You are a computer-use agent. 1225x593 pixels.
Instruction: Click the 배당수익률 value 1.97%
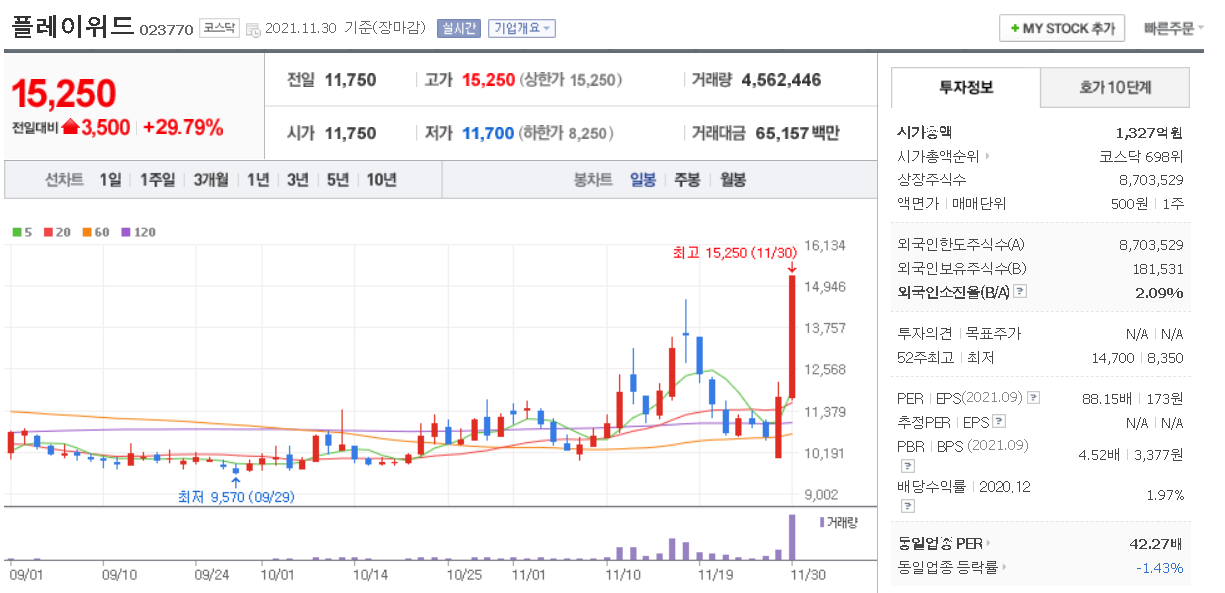pos(1165,495)
